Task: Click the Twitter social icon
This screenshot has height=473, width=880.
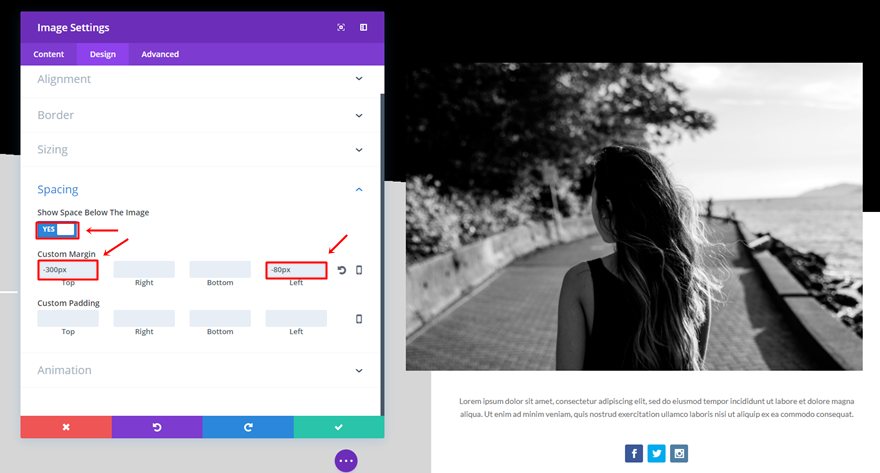Action: click(657, 453)
